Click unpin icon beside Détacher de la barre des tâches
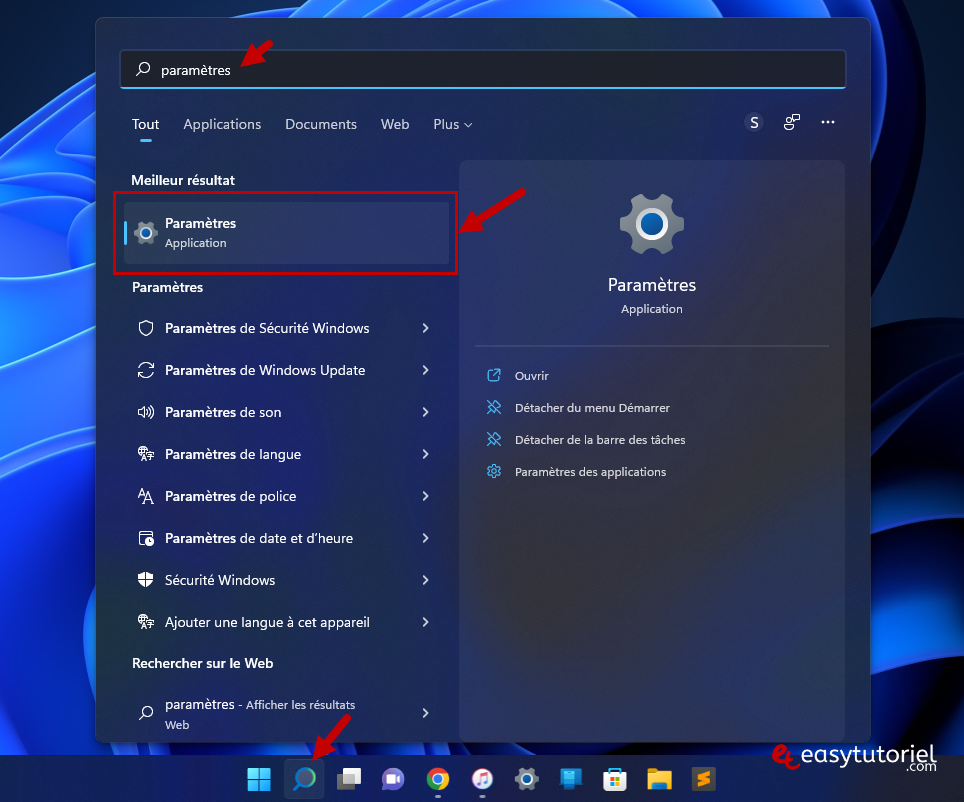The image size is (964, 802). pos(494,439)
